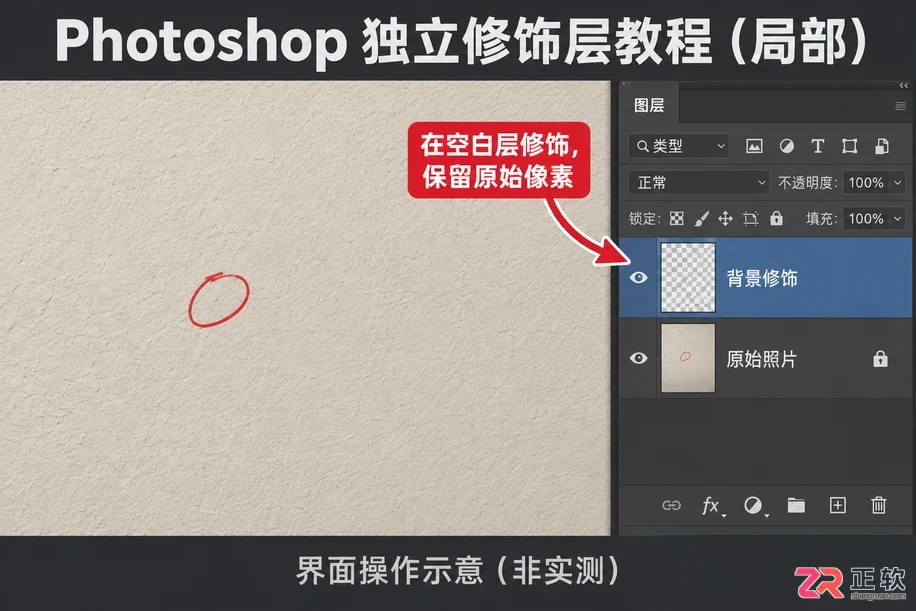Image resolution: width=916 pixels, height=611 pixels.
Task: Collapse the panel with double-chevron icon
Action: tap(903, 86)
